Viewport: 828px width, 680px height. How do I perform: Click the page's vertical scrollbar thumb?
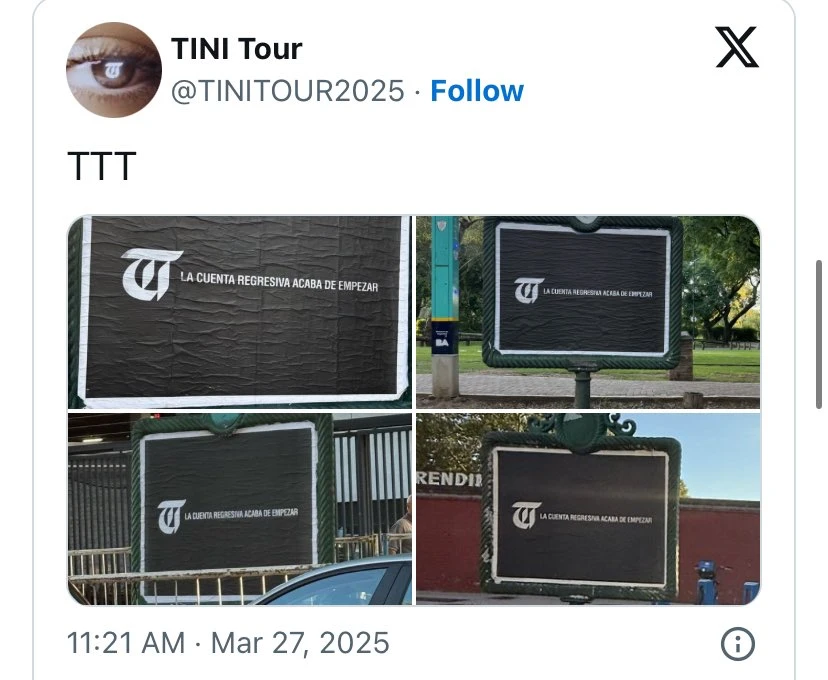click(819, 334)
